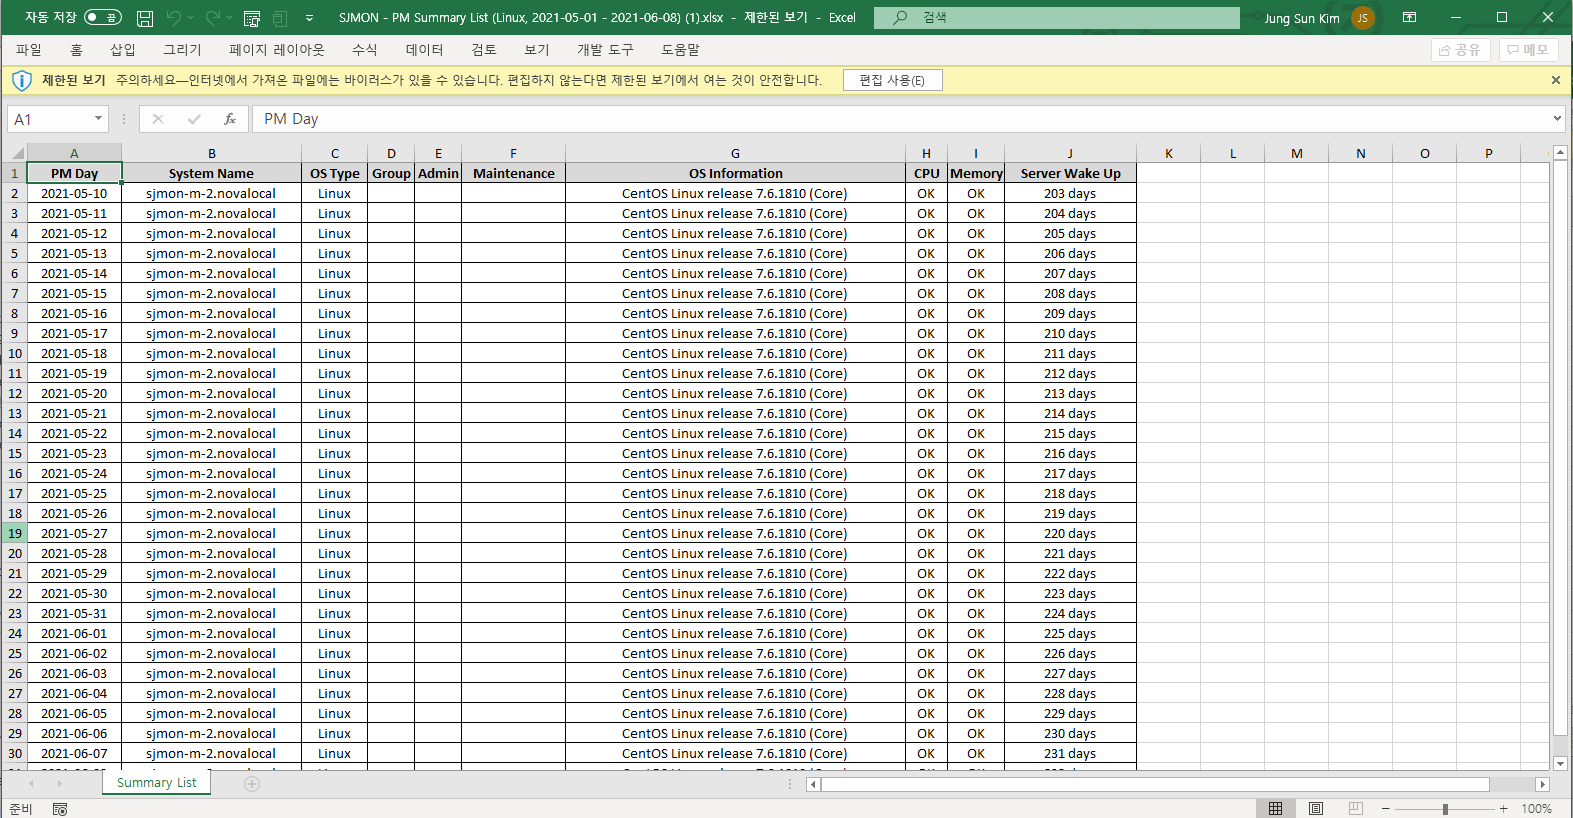Toggle the AutoSave (자동 저장) switch

[102, 17]
